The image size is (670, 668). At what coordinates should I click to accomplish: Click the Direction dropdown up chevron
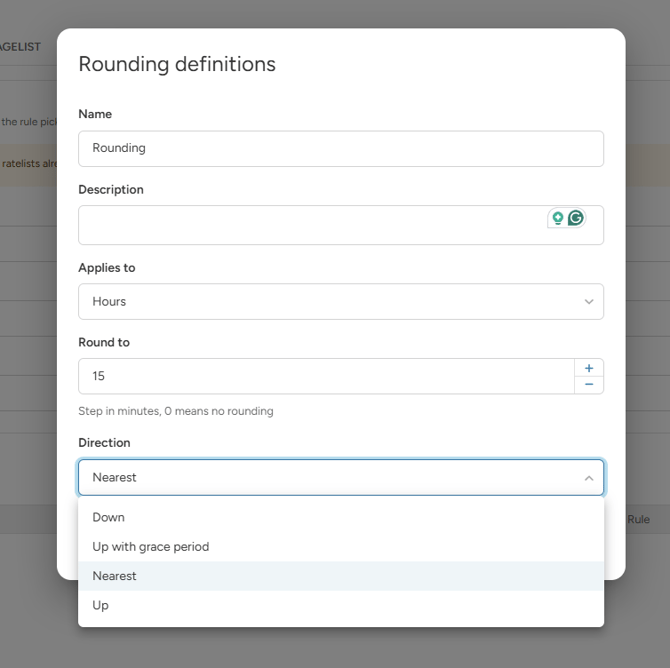pyautogui.click(x=589, y=478)
